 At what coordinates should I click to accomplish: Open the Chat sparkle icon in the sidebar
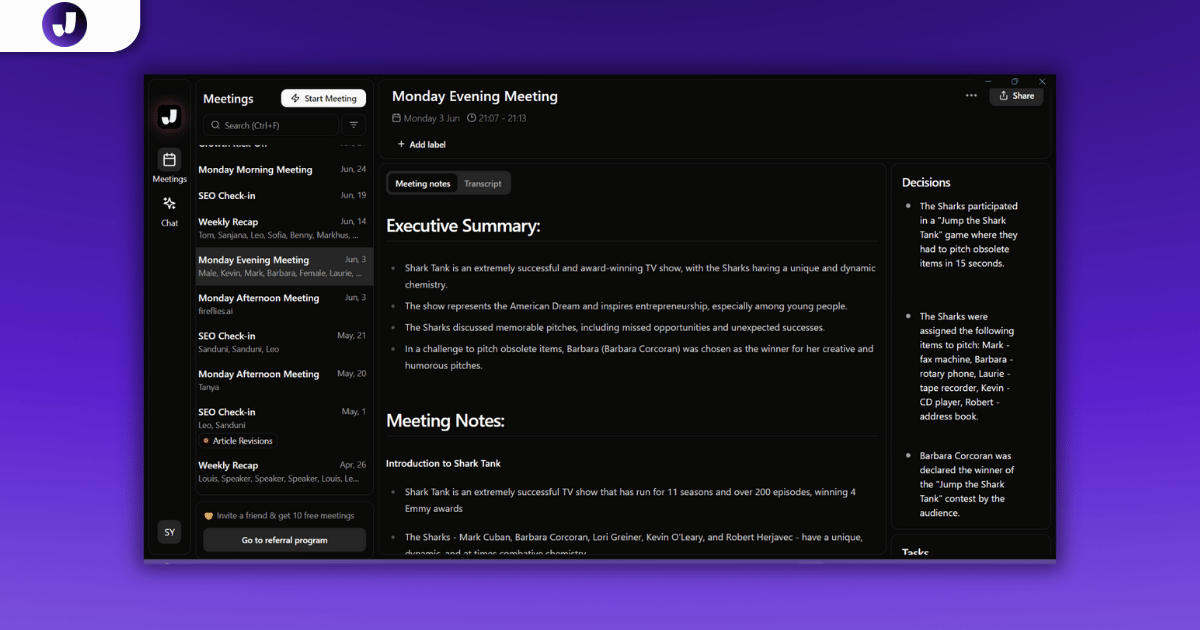(169, 203)
